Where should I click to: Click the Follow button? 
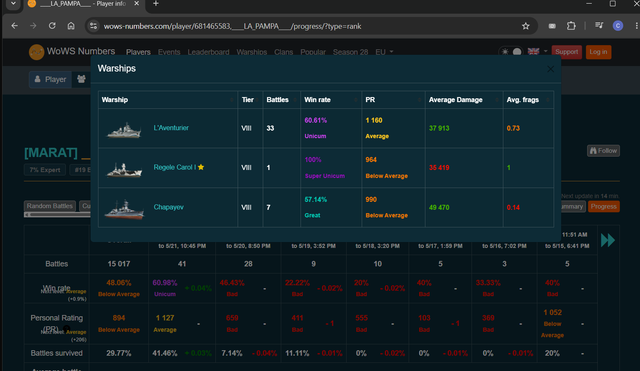point(603,151)
